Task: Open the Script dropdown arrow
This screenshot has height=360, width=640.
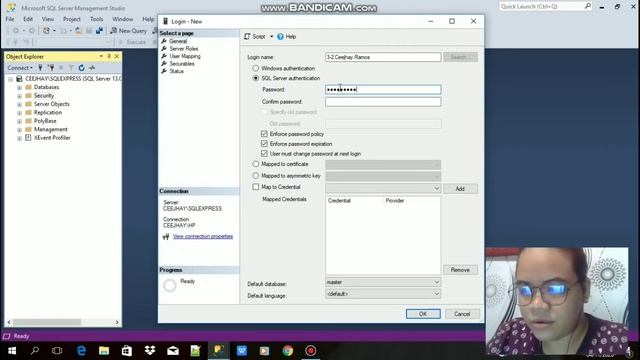Action: [271, 37]
